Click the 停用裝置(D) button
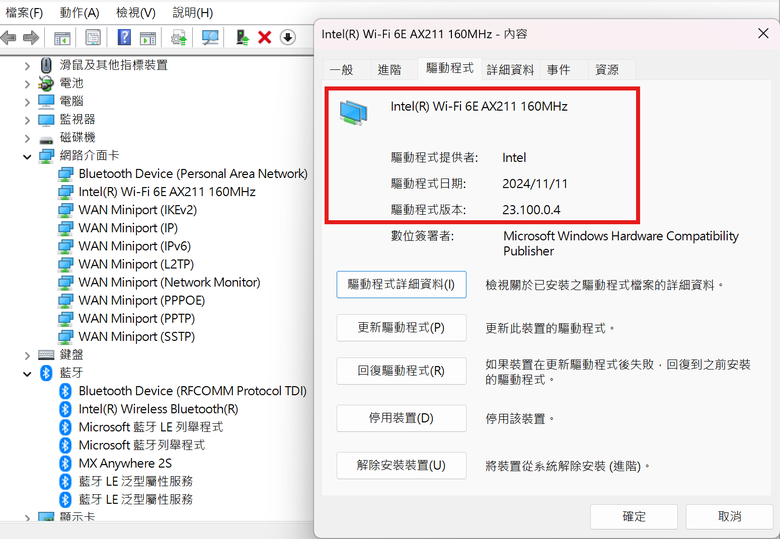 (401, 418)
